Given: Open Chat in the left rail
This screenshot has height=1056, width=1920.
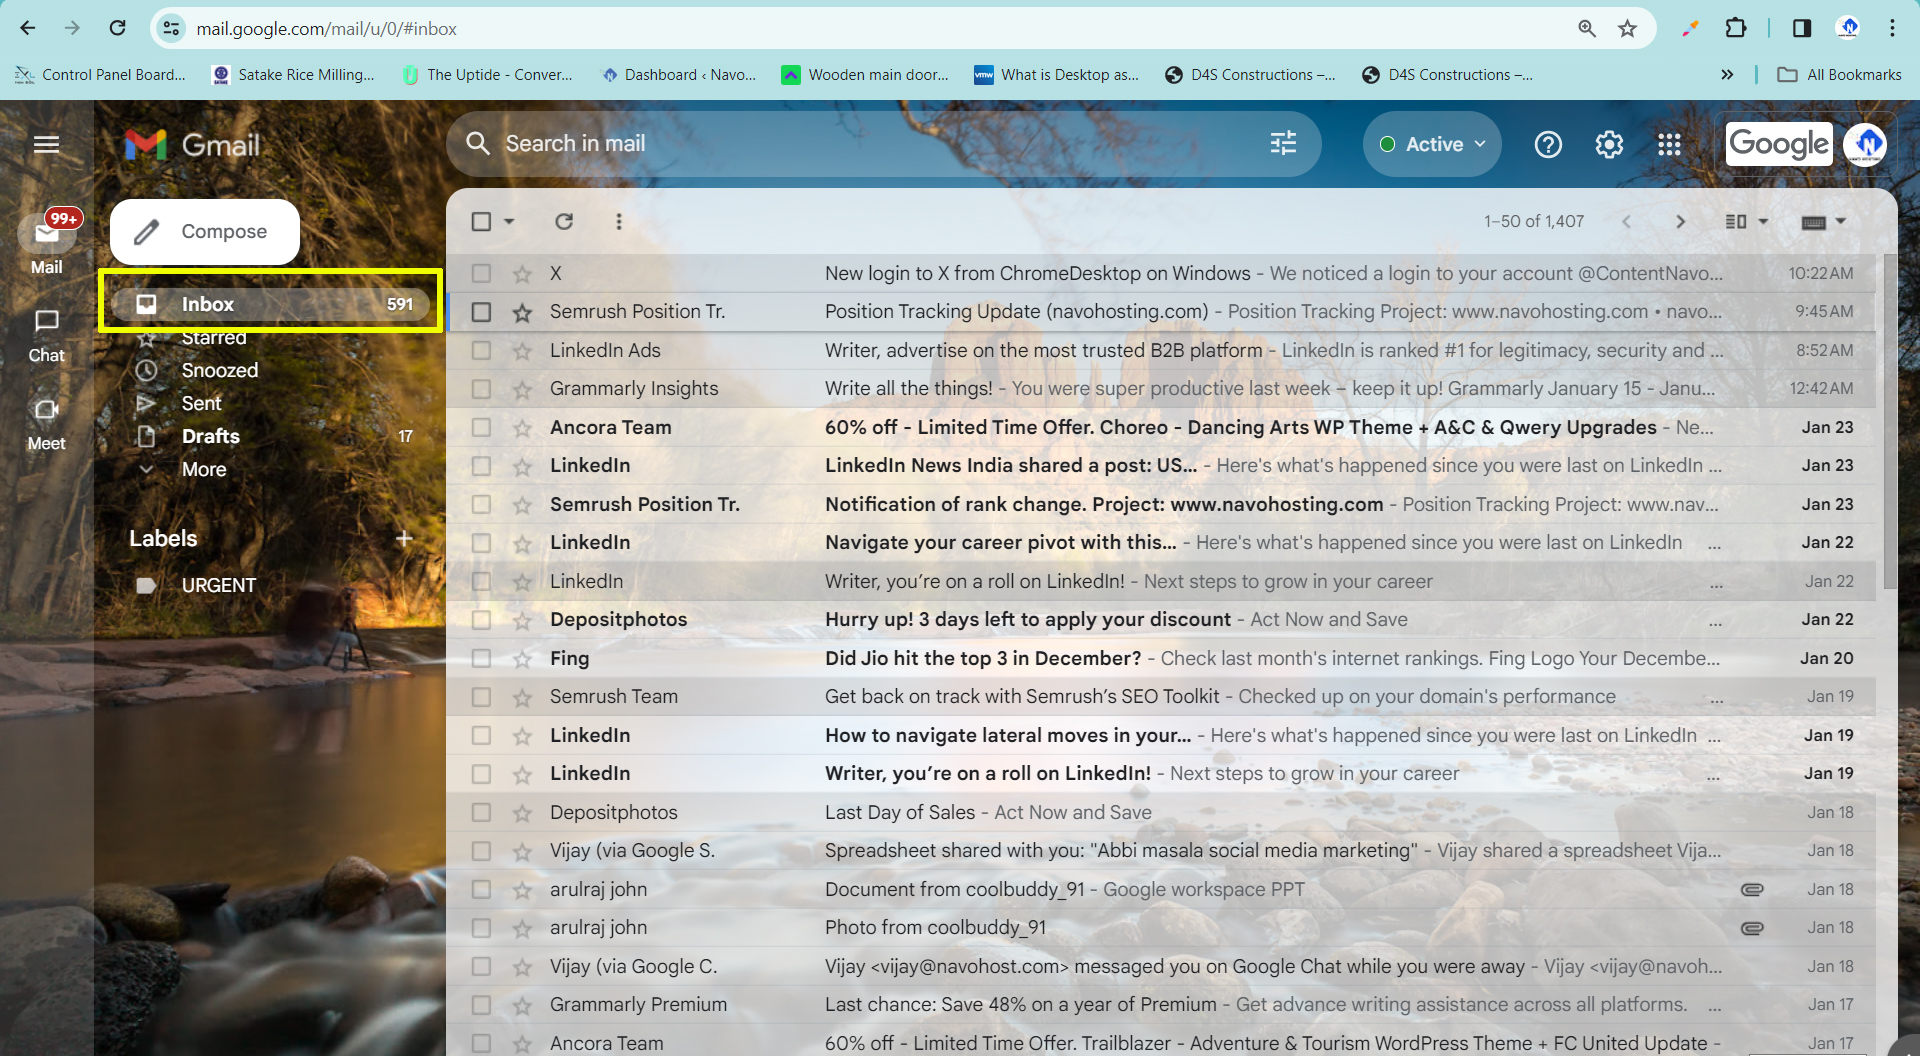Looking at the screenshot, I should click(46, 337).
